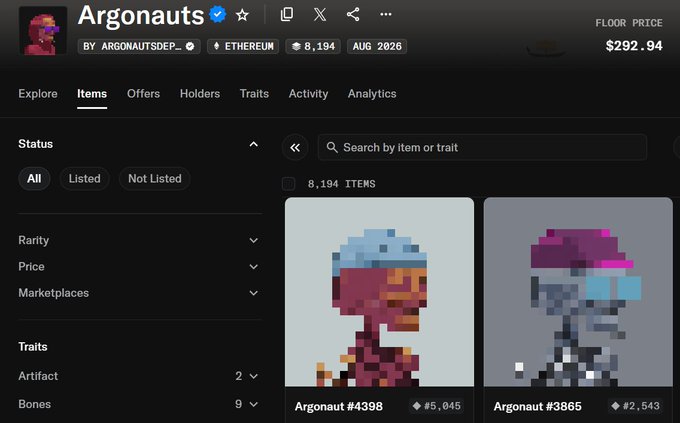Screen dimensions: 680x423
Task: Expand the Artifact trait filter
Action: click(x=140, y=376)
